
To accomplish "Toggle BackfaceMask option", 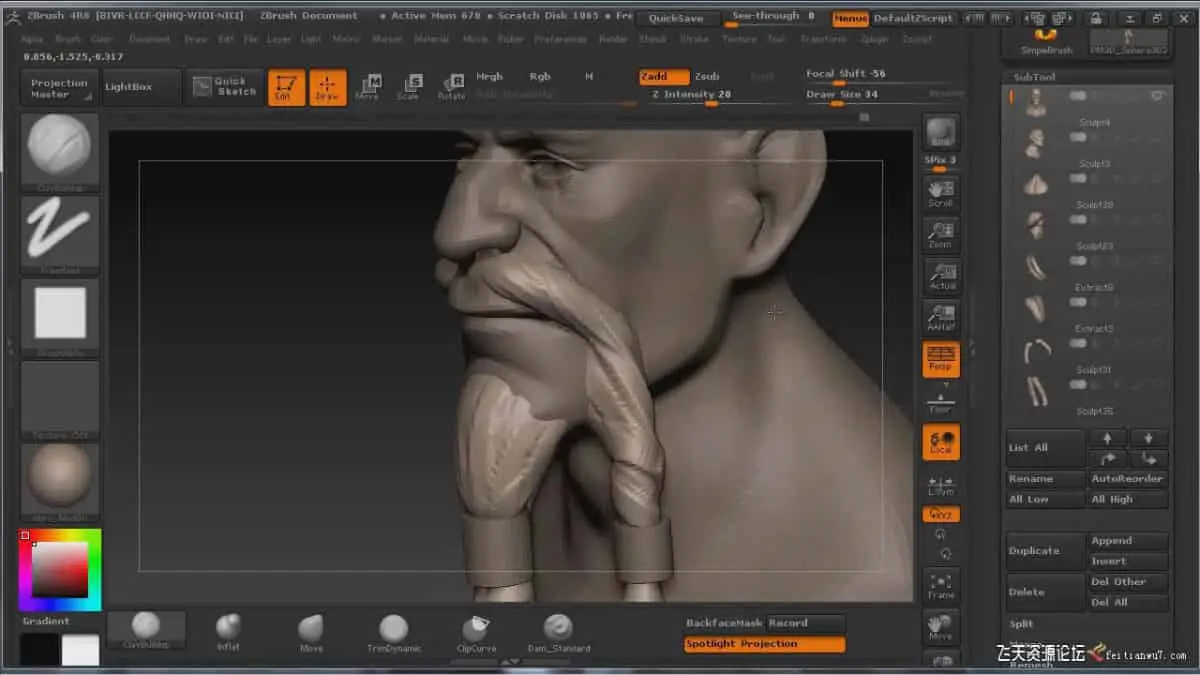I will click(x=725, y=624).
